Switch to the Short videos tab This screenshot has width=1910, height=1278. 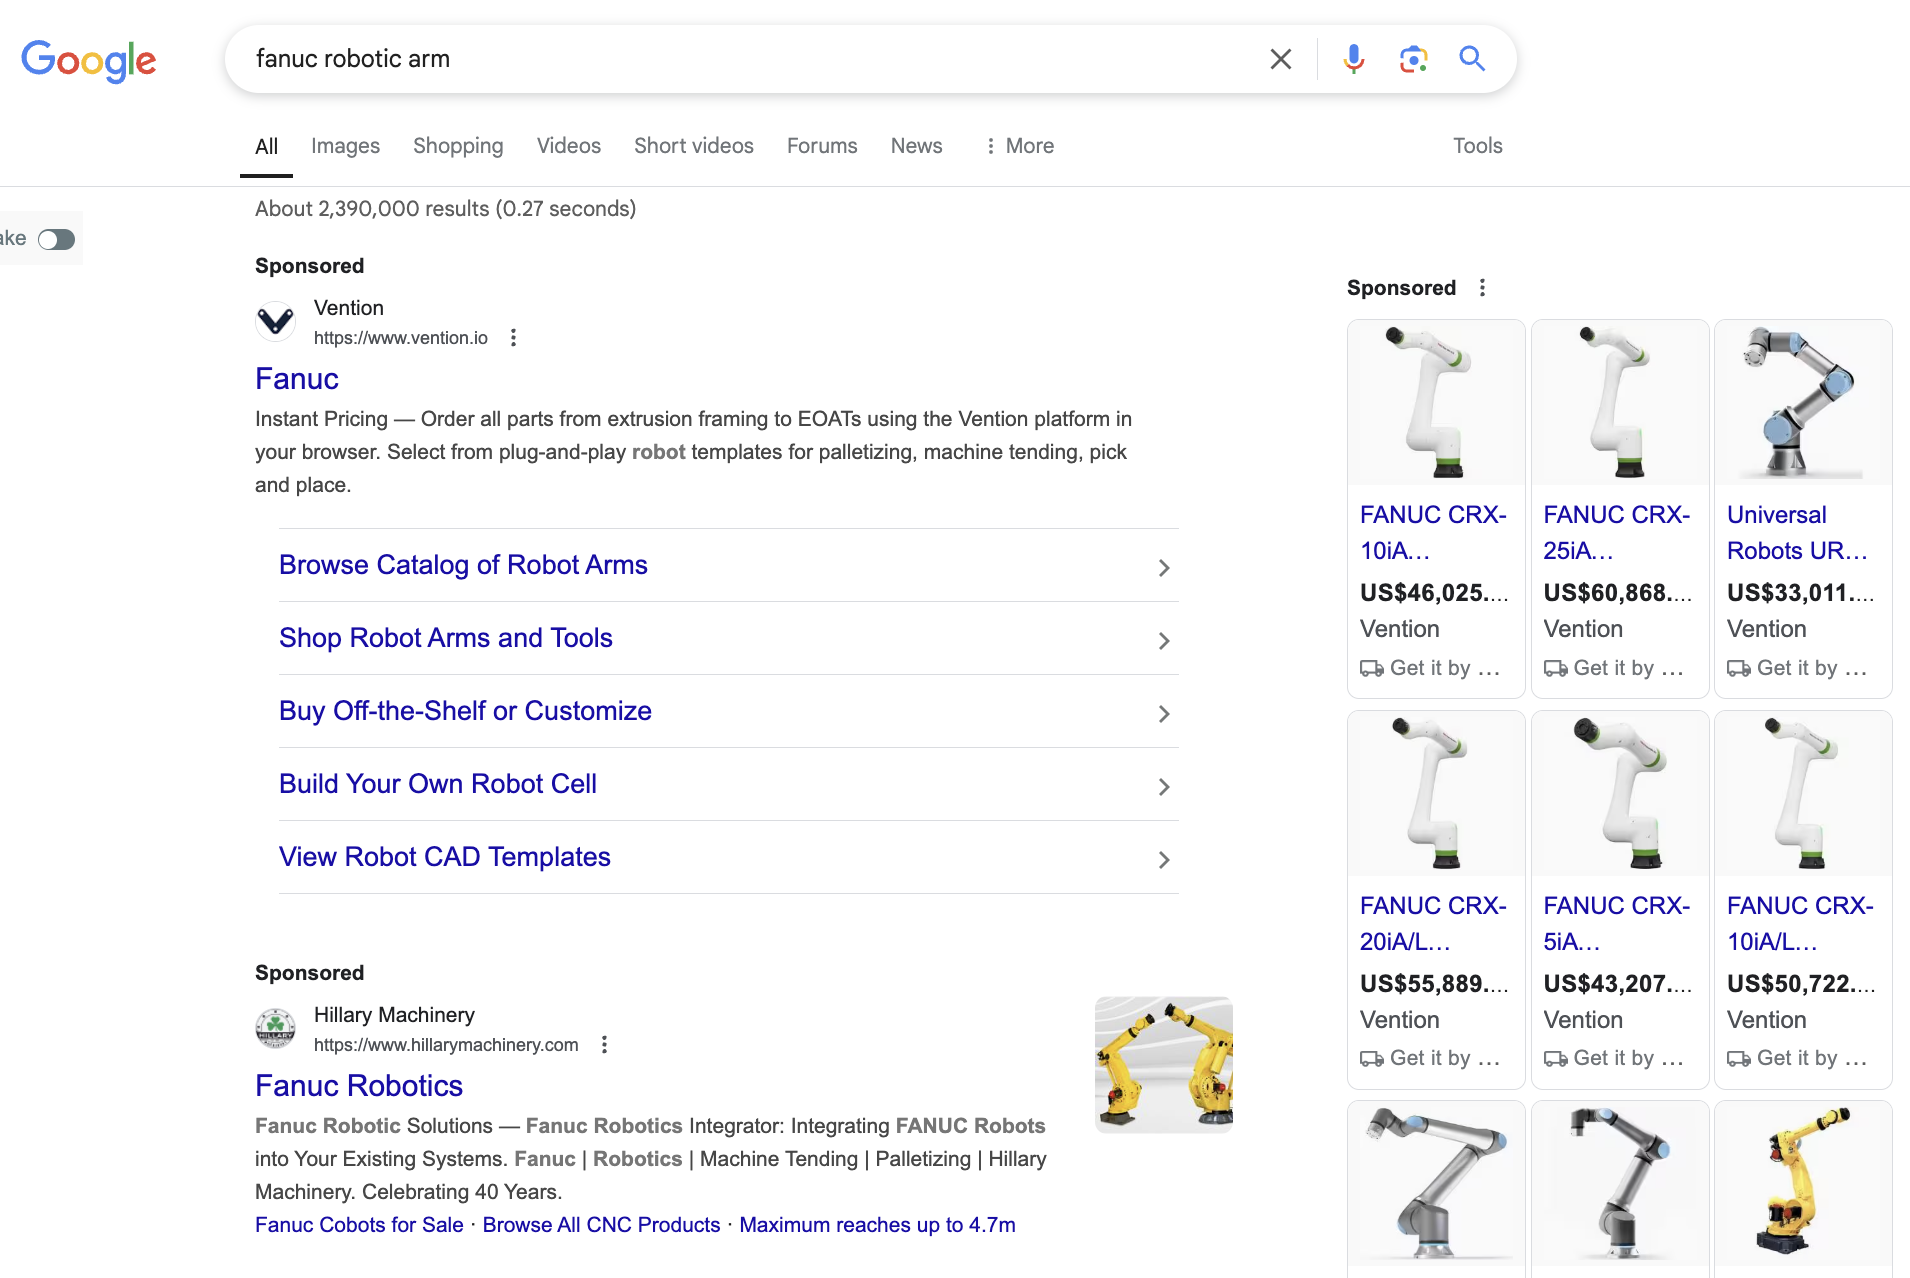coord(694,146)
